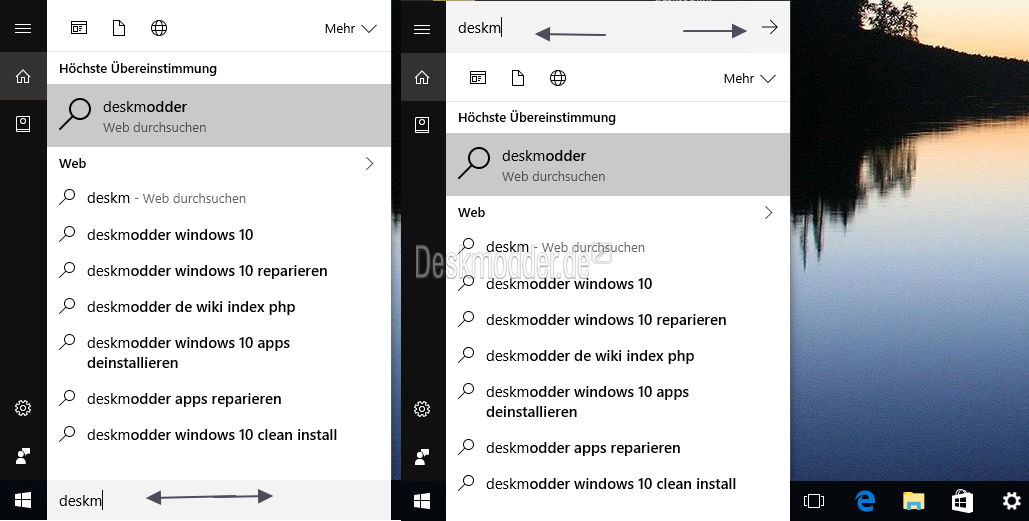Filter by Apps icon in the left search panel
Screen dimensions: 1029x521
pyautogui.click(x=79, y=28)
